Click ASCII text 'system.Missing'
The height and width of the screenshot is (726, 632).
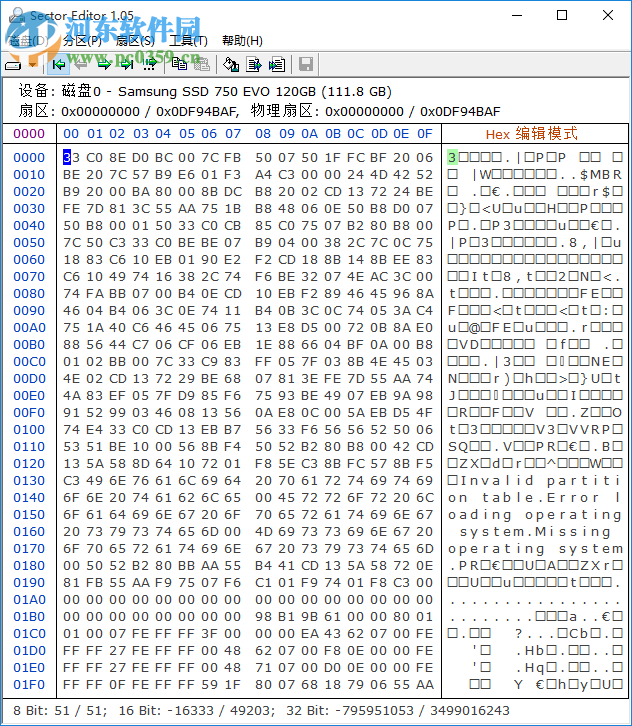click(535, 532)
